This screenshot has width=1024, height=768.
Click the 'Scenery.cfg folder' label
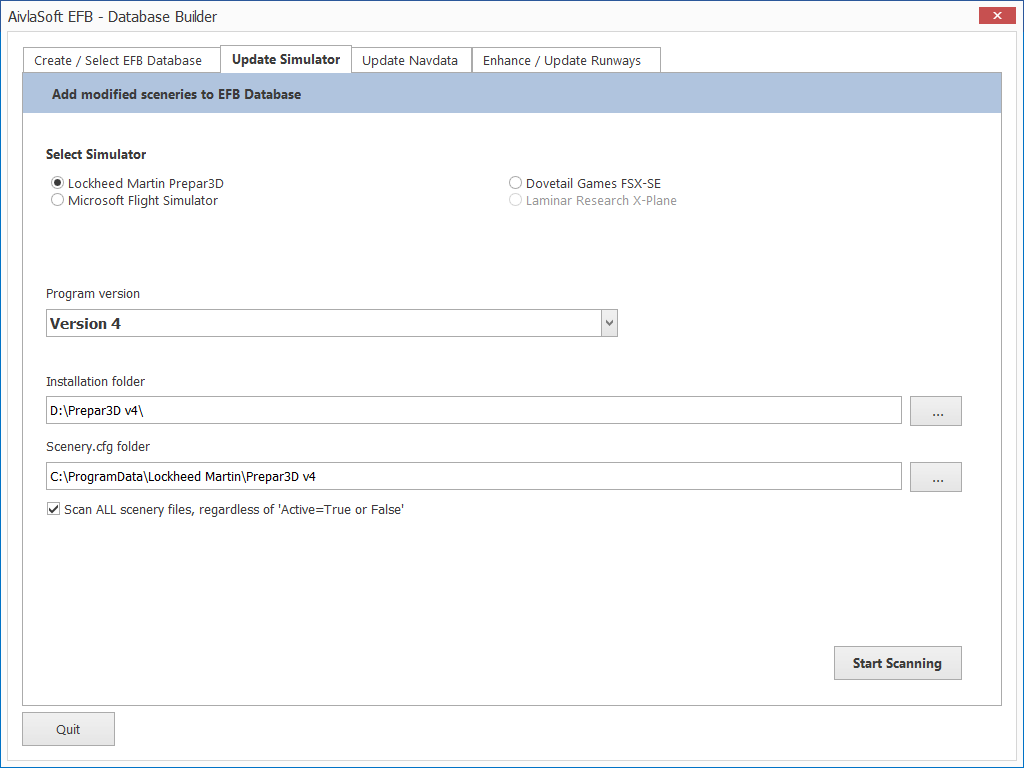pyautogui.click(x=98, y=447)
